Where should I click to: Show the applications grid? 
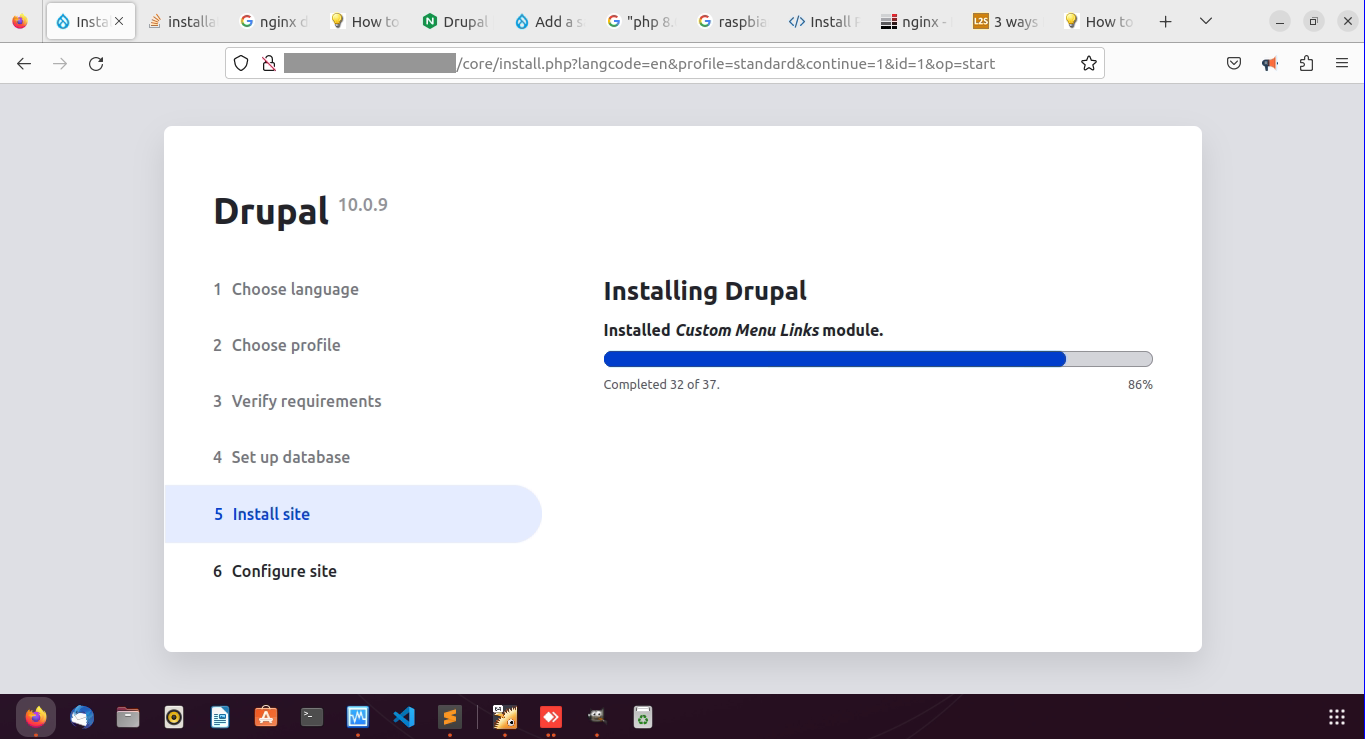pos(1337,717)
